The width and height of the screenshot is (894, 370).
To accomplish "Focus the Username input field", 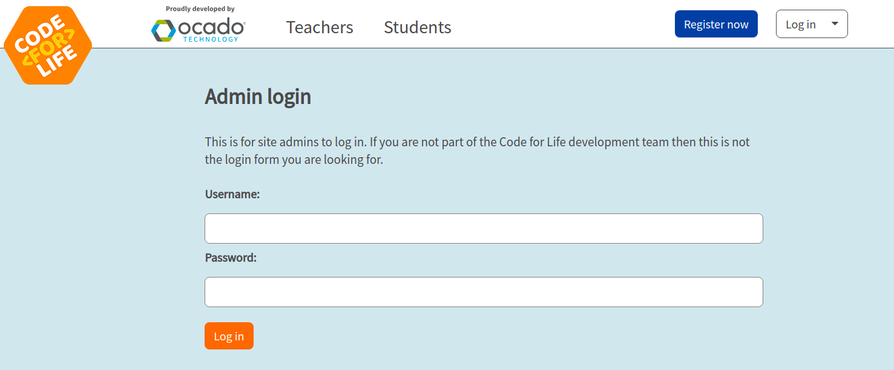I will click(483, 229).
